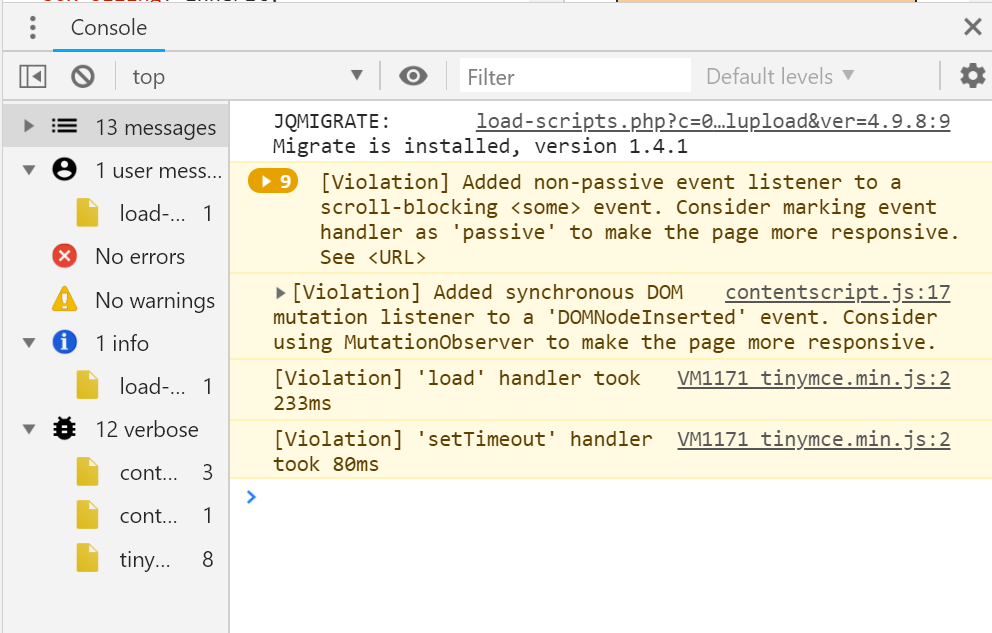The height and width of the screenshot is (633, 992).
Task: Select the 'load' handler took 233ms text
Action: click(x=456, y=391)
